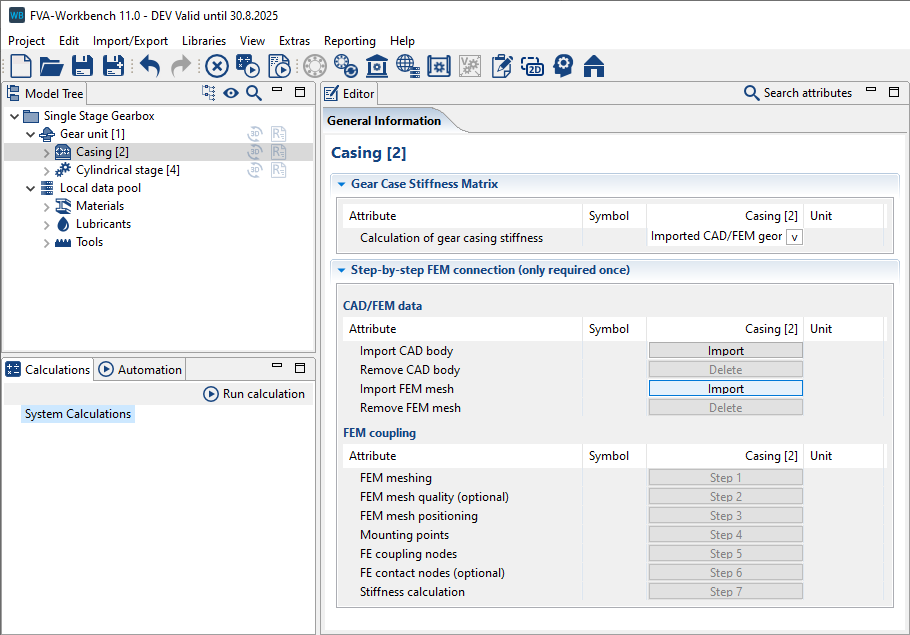This screenshot has width=910, height=635.
Task: Collapse the Gear Case Stiffness Matrix section
Action: pos(341,184)
